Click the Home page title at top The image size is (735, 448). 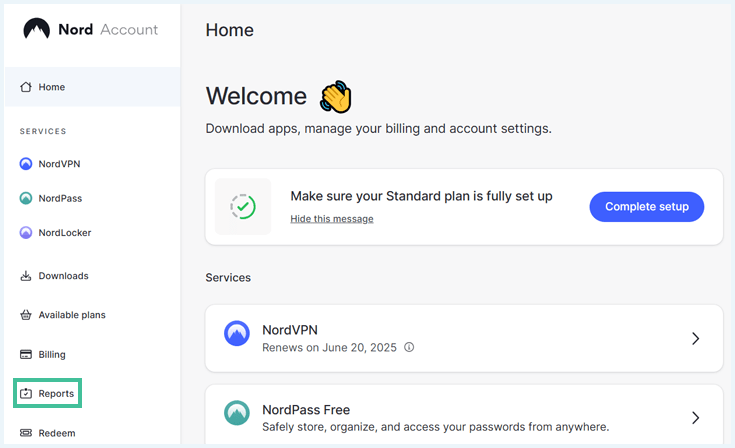coord(230,30)
